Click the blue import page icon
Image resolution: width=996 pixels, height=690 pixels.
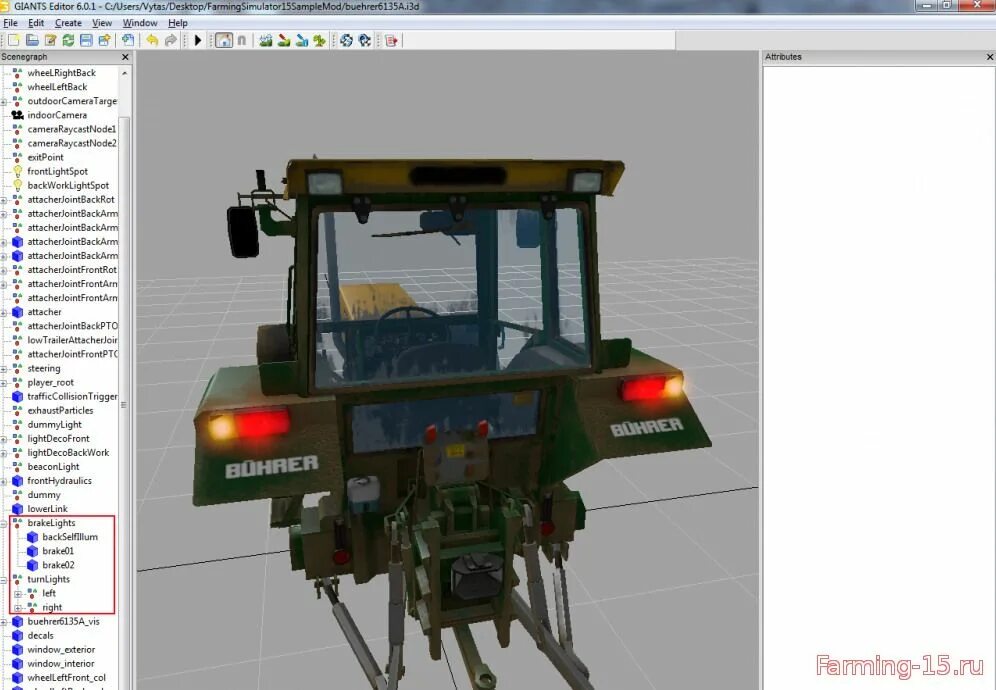(128, 41)
